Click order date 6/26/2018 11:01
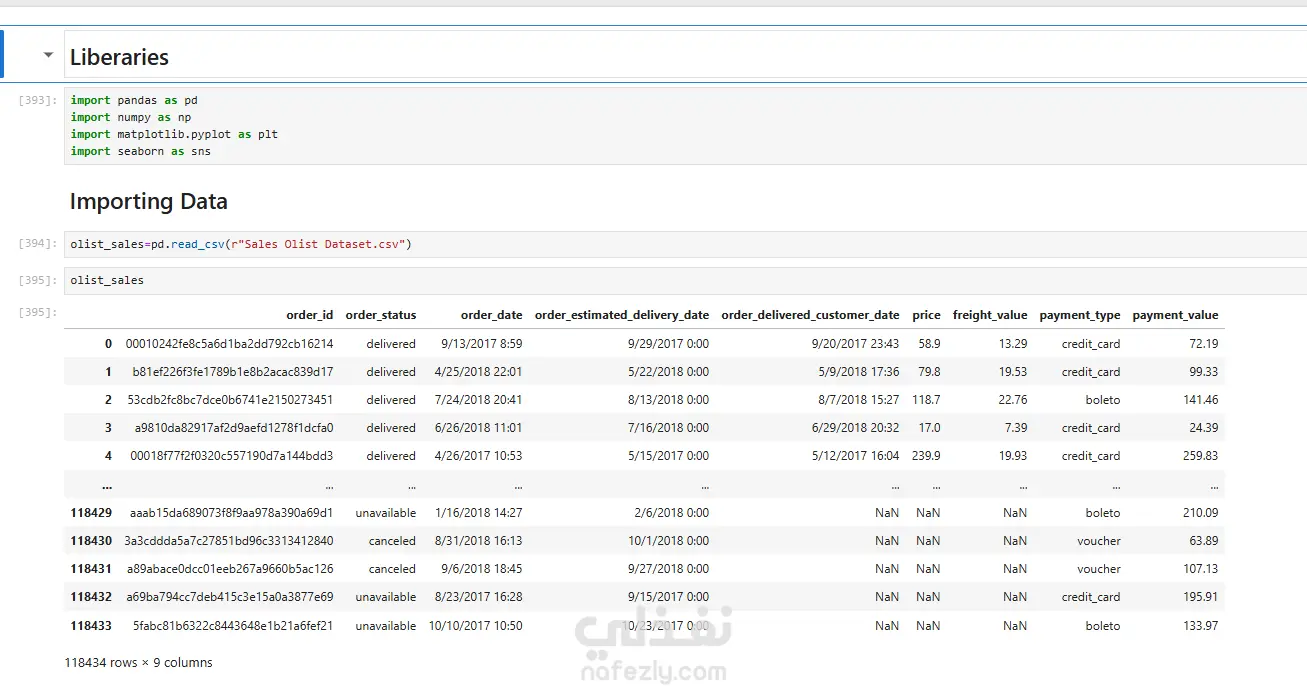Viewport: 1307px width, 686px height. tap(479, 428)
